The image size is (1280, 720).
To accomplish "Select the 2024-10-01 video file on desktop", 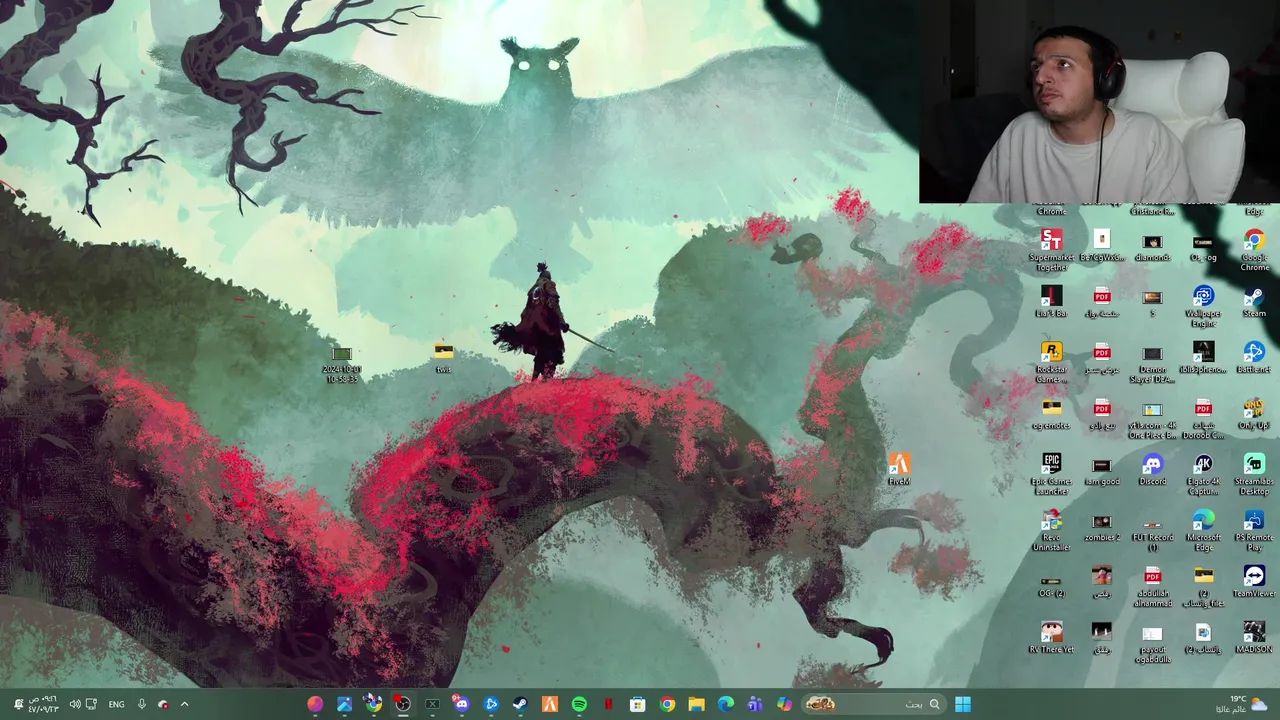I will (341, 364).
